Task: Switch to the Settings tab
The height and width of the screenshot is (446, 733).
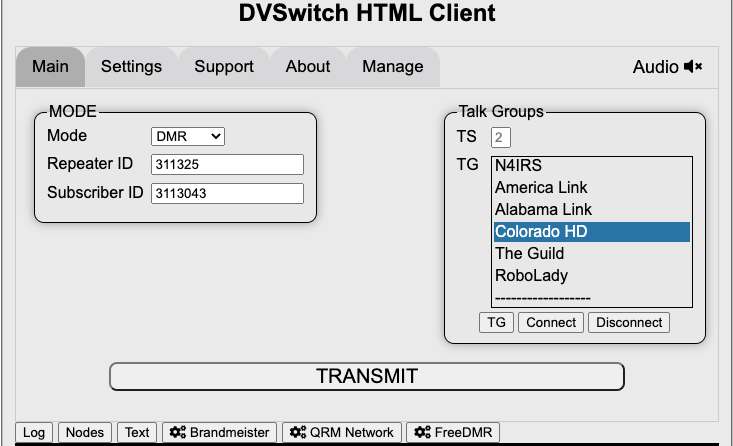Action: (131, 67)
